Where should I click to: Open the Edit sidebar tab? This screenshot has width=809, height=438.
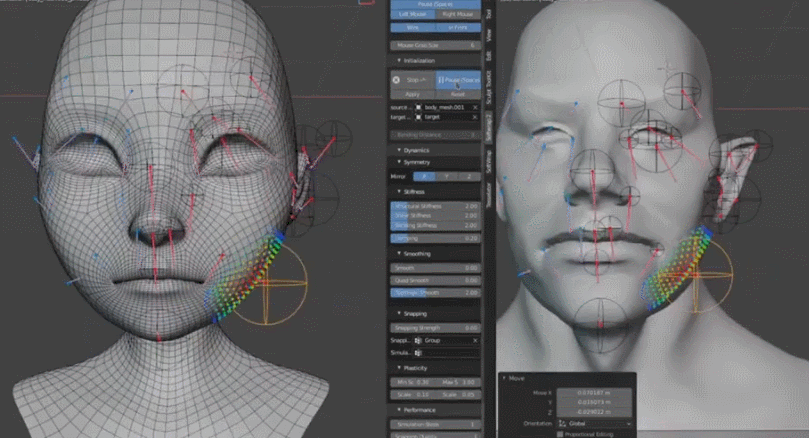coord(488,56)
